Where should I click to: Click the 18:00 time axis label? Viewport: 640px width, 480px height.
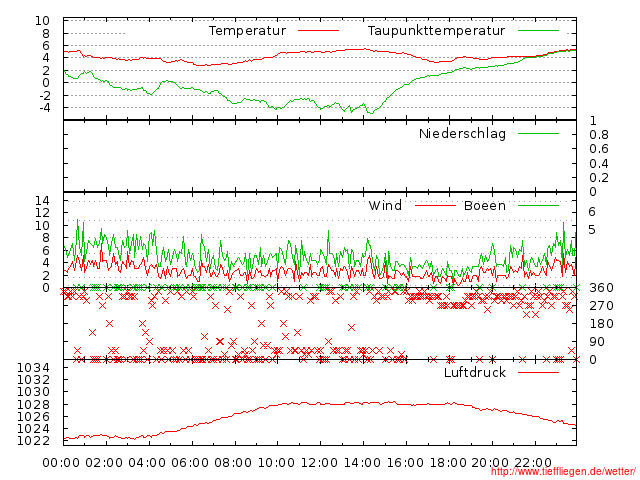(448, 463)
